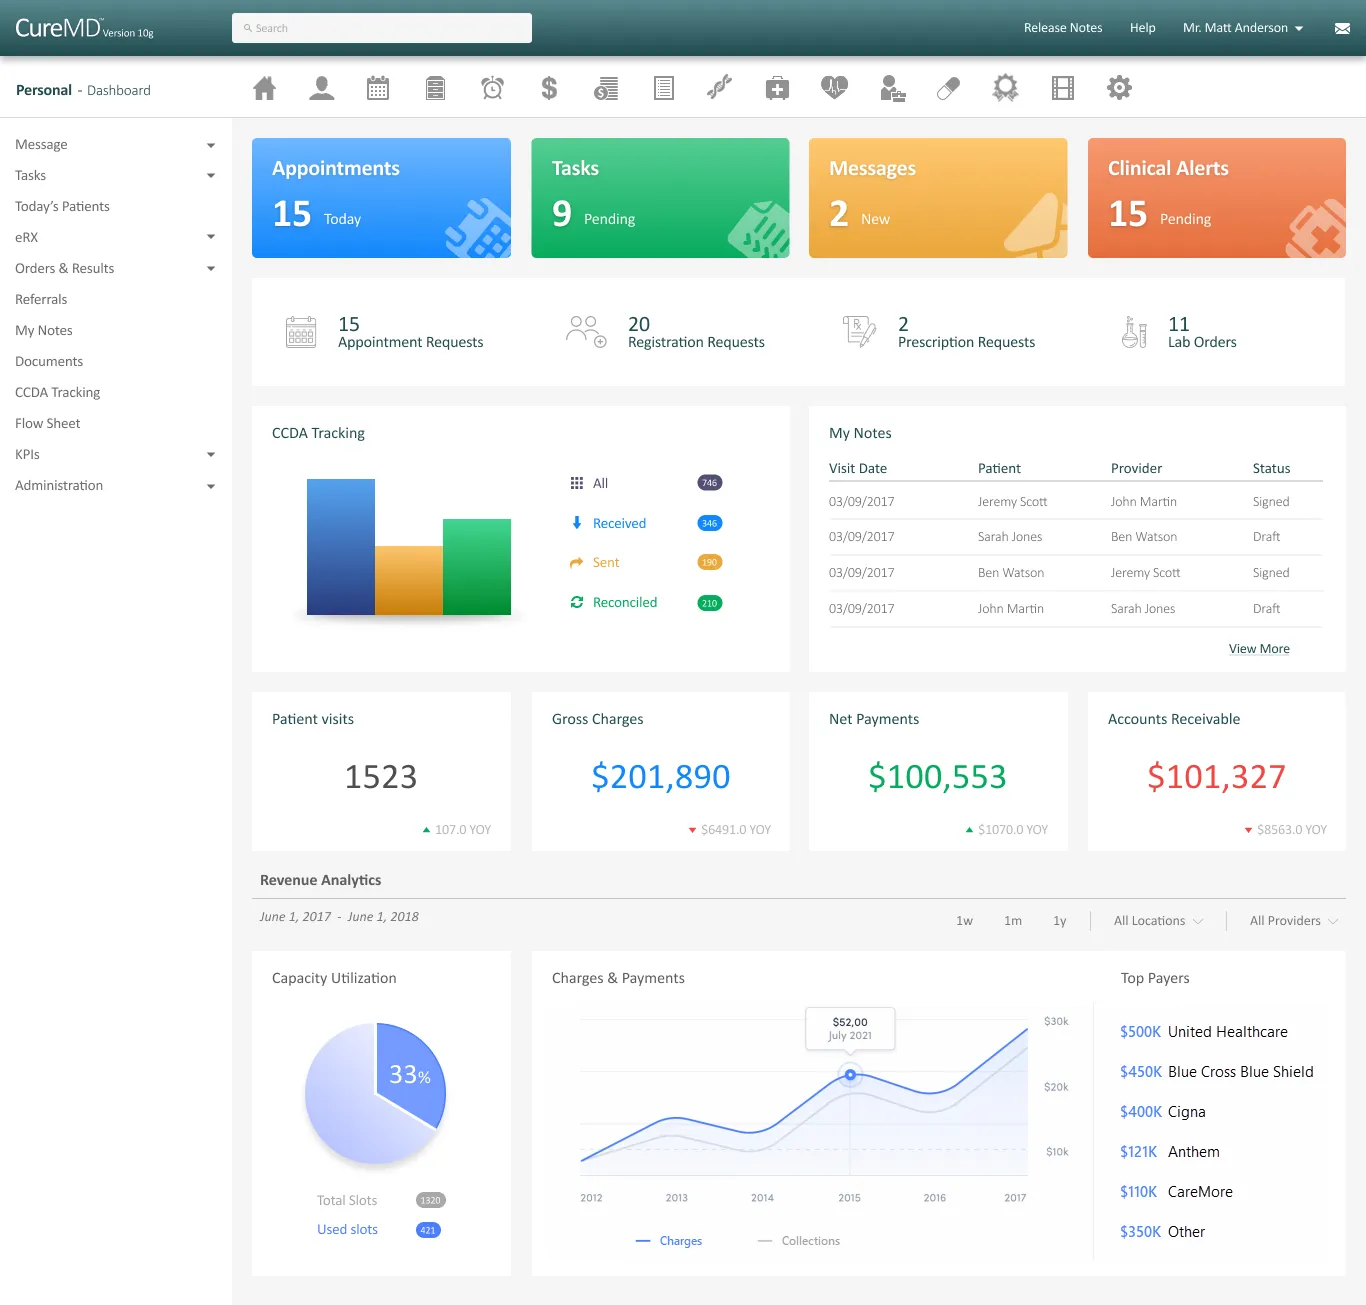Select Documents in sidebar
This screenshot has height=1305, width=1366.
49,362
